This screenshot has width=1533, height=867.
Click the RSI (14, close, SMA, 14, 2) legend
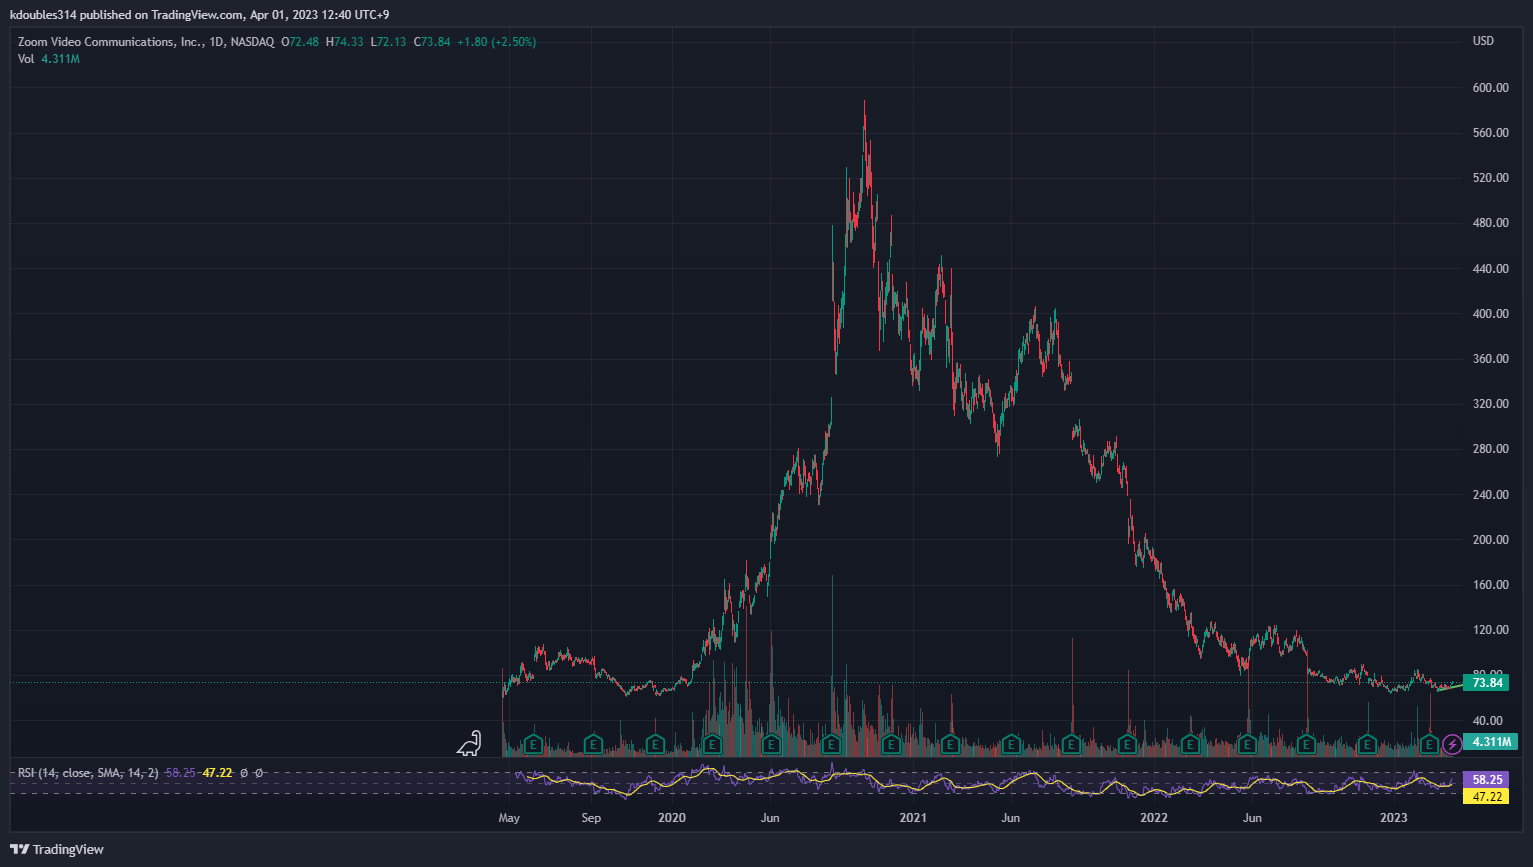click(x=88, y=773)
